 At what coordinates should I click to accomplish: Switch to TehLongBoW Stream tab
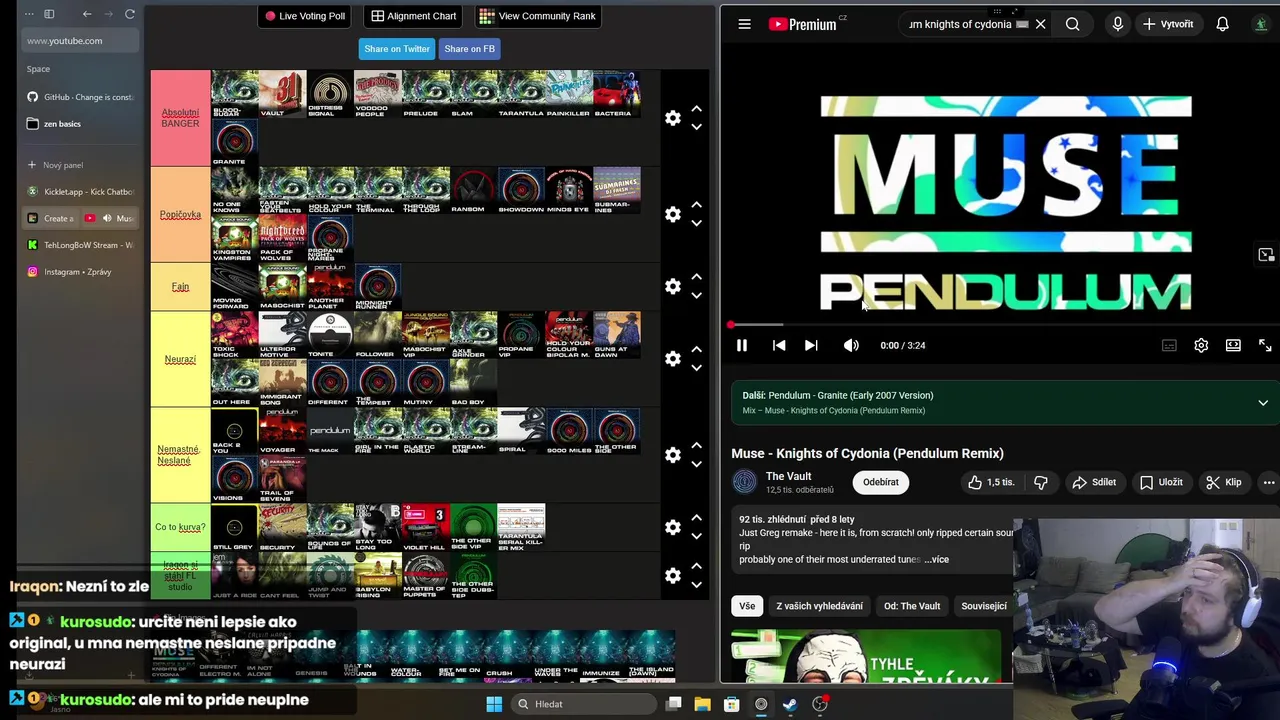(79, 245)
